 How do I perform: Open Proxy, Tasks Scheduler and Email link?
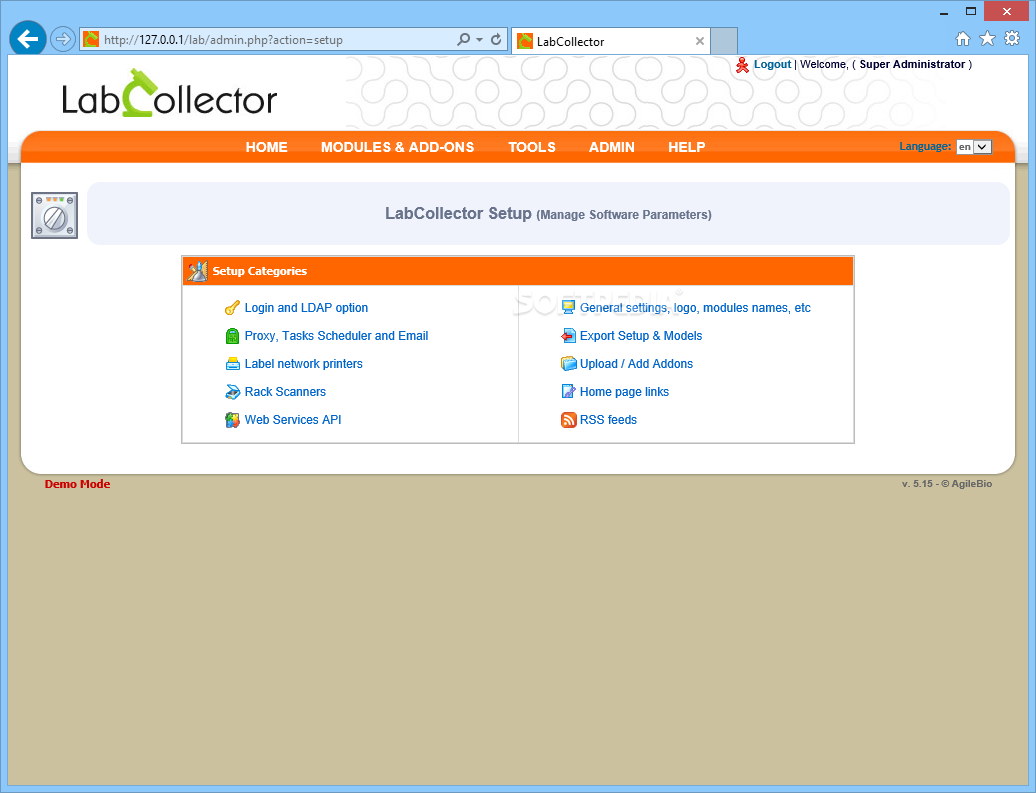pos(336,336)
